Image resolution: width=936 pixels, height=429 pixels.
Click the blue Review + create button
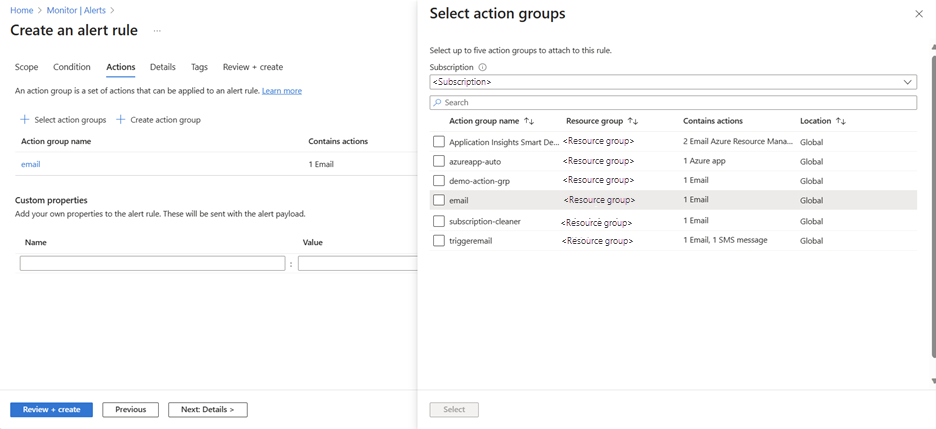tap(51, 409)
